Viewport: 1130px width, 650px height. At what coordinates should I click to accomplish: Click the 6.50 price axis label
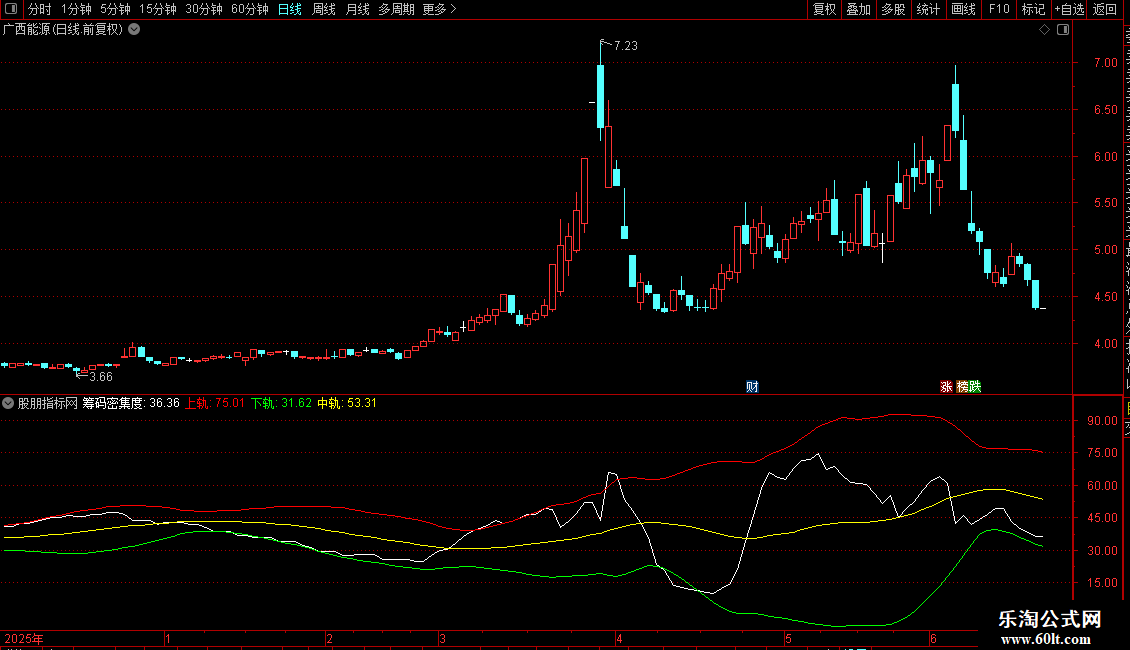tap(1105, 110)
